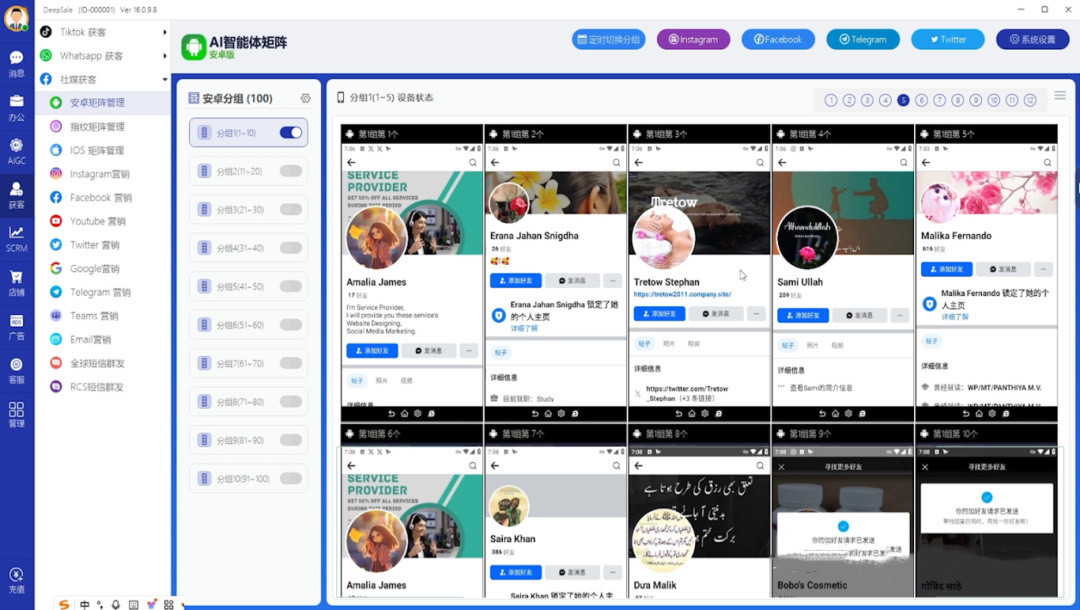Switch to page 8 in the device pager
1080x610 pixels.
[x=957, y=100]
